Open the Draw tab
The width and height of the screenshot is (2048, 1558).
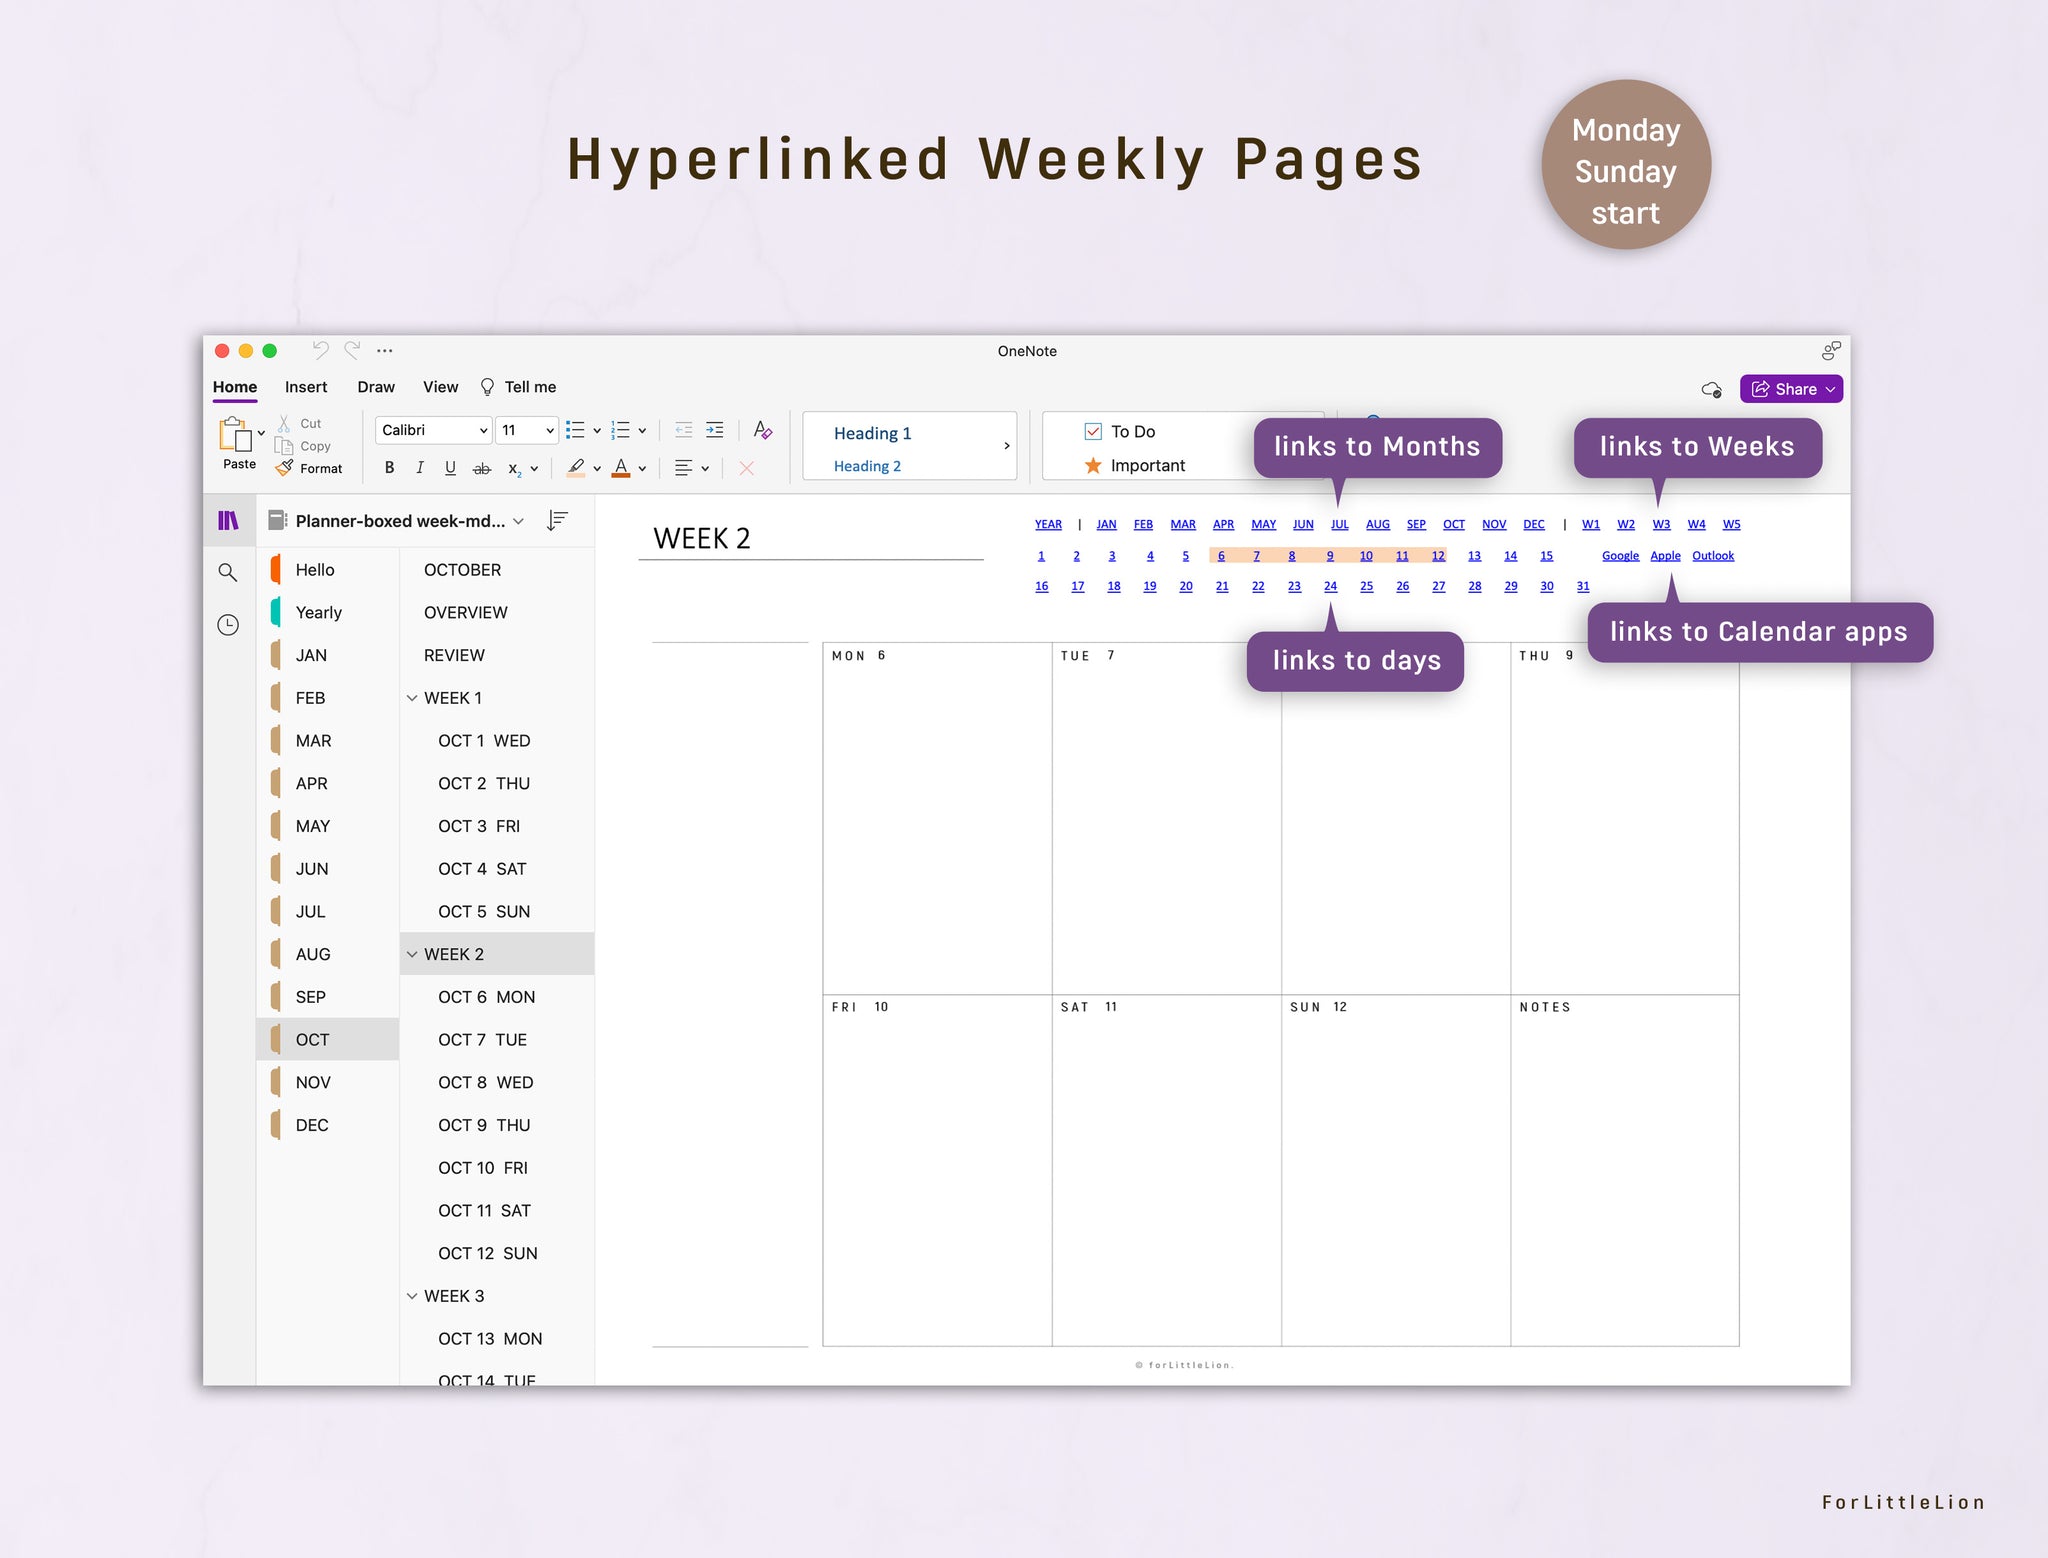375,387
